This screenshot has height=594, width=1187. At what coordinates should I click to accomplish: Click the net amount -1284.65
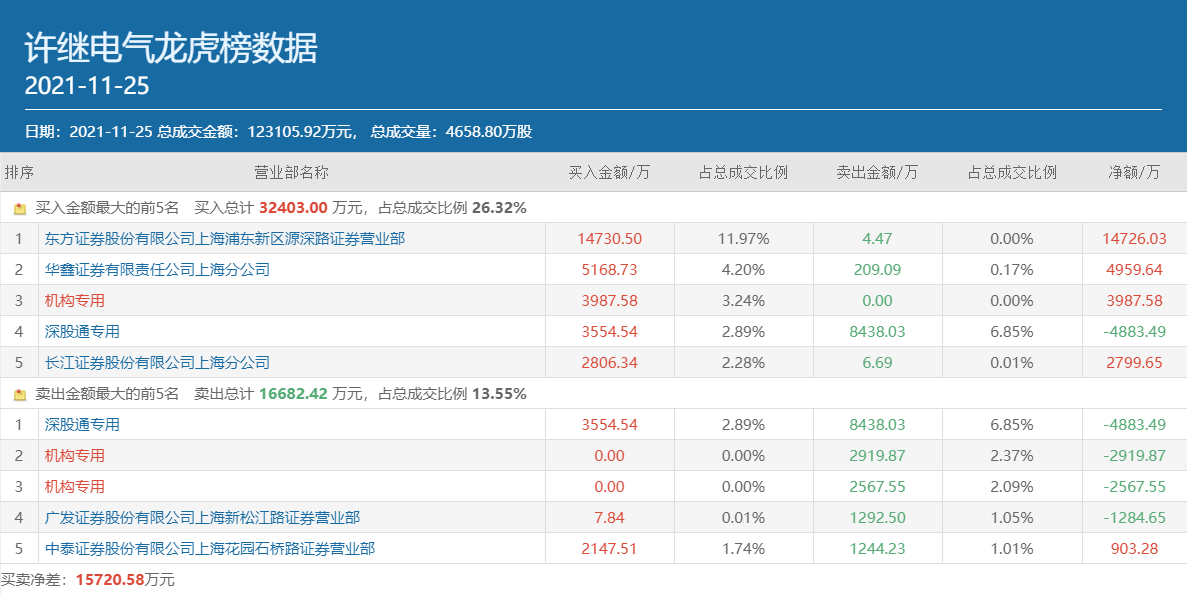pyautogui.click(x=1134, y=518)
